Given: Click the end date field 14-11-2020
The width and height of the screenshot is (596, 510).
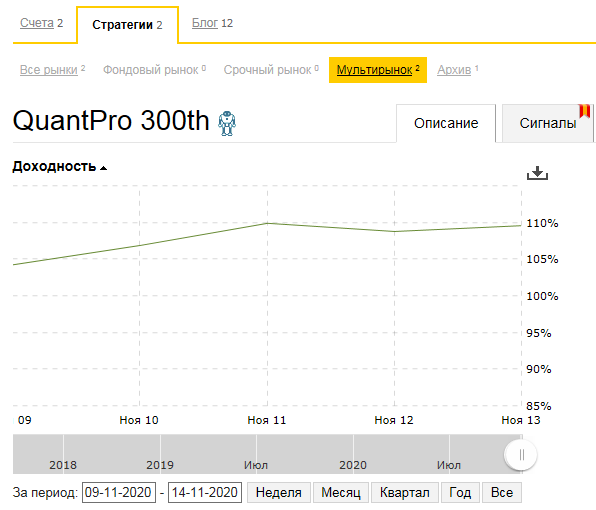Looking at the screenshot, I should [205, 493].
